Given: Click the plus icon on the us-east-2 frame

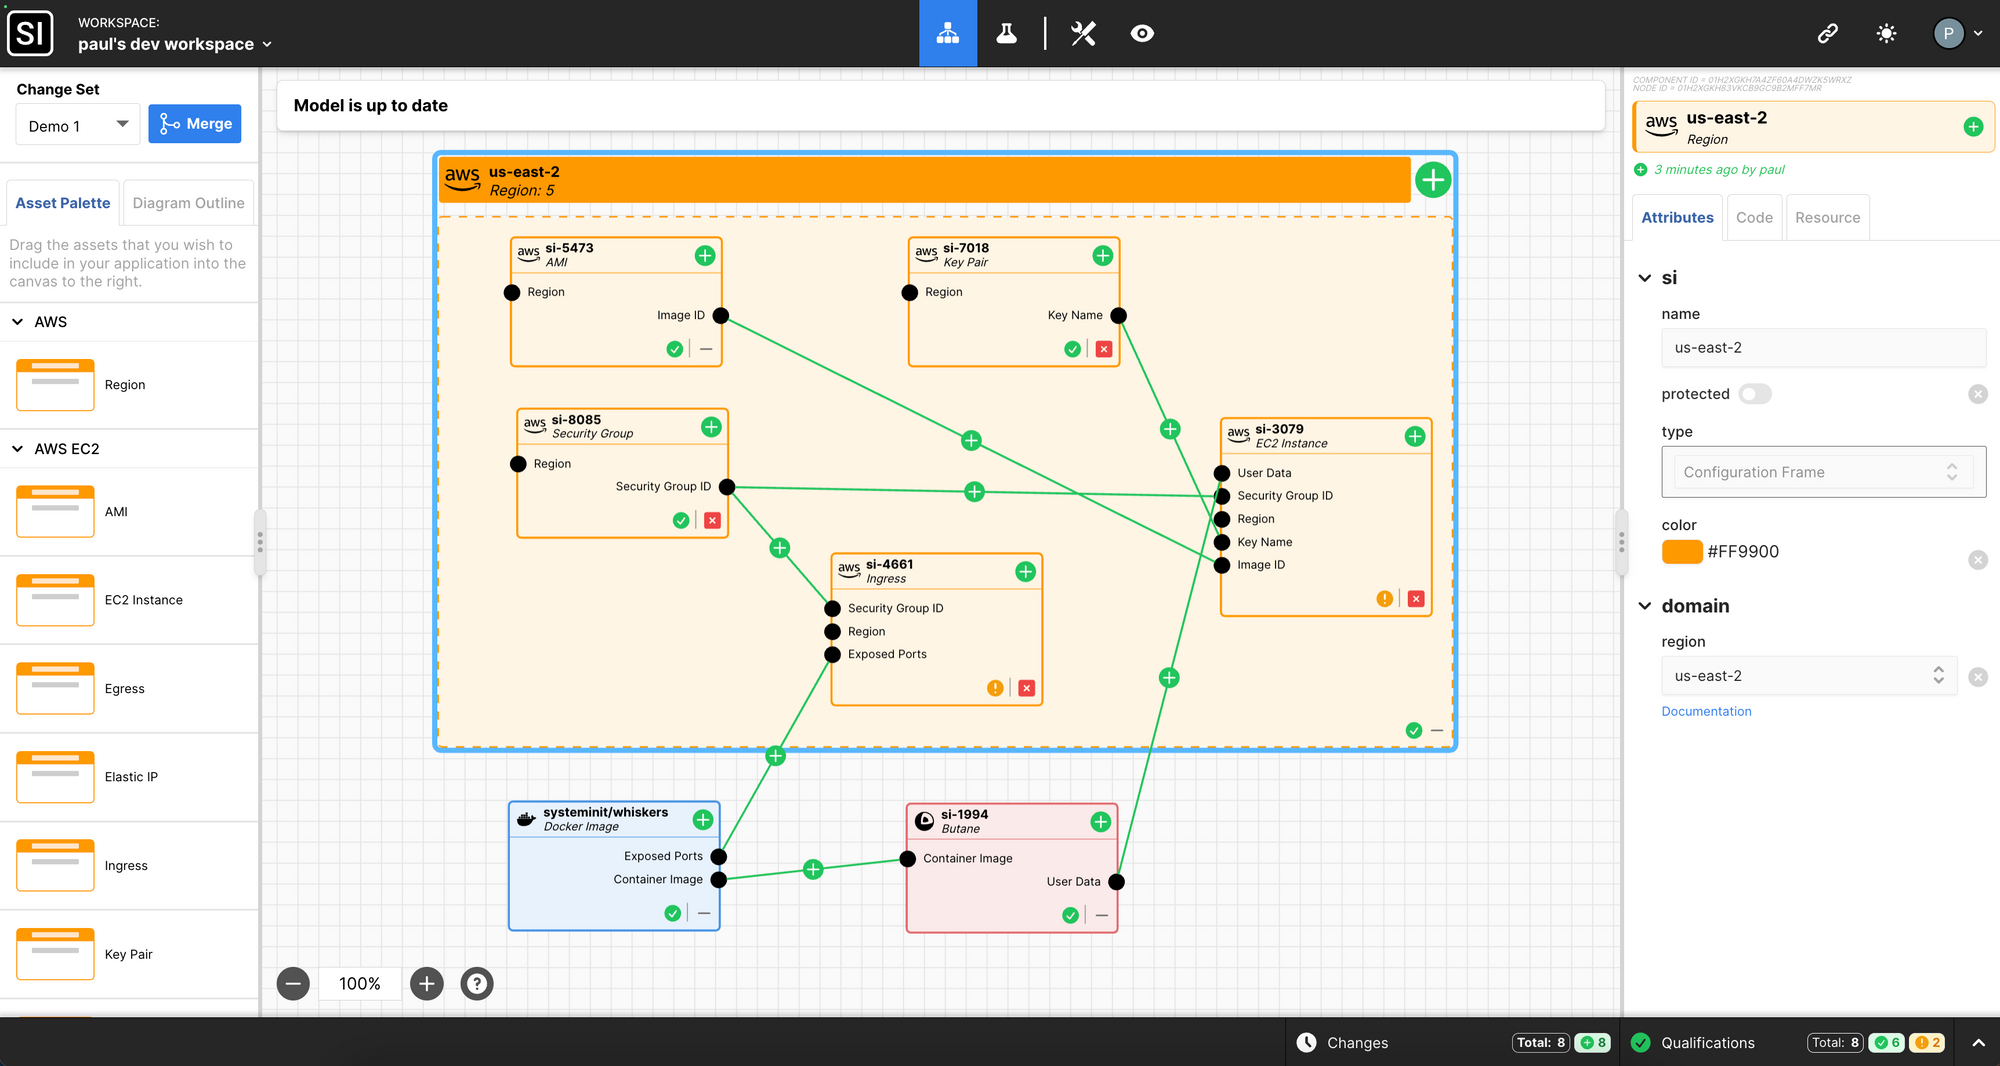Looking at the screenshot, I should pyautogui.click(x=1433, y=180).
